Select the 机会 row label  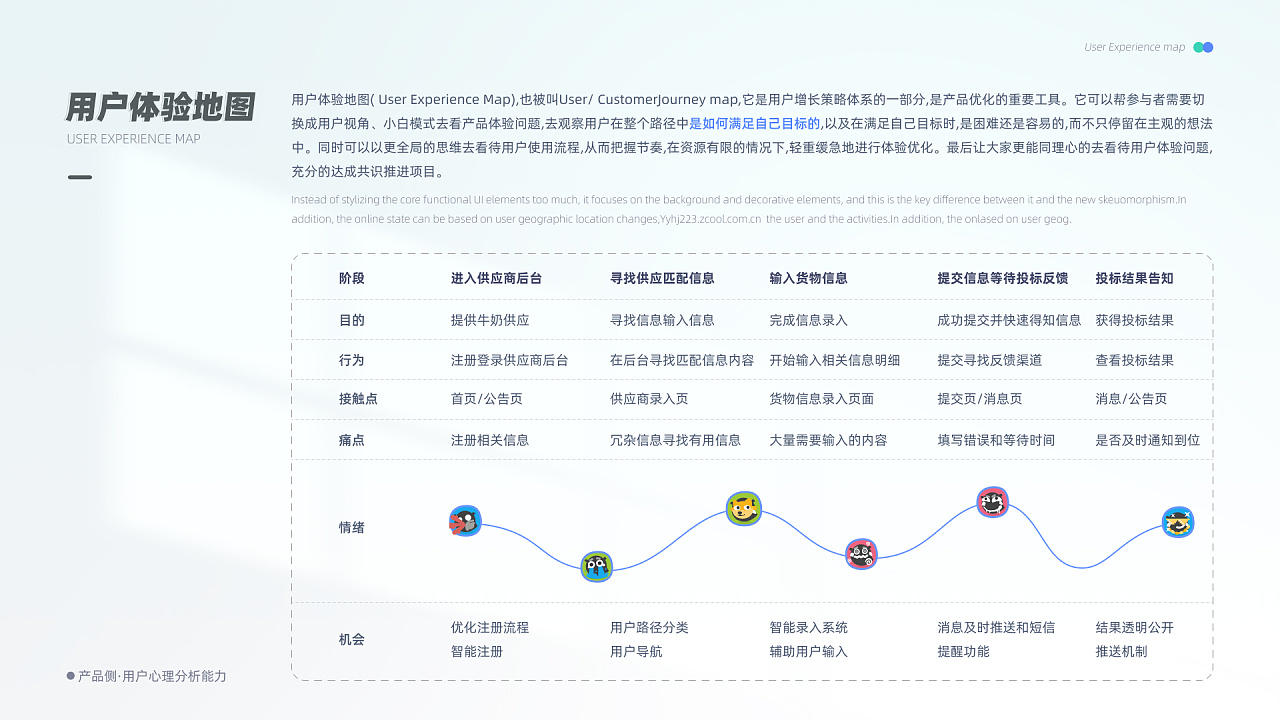352,639
